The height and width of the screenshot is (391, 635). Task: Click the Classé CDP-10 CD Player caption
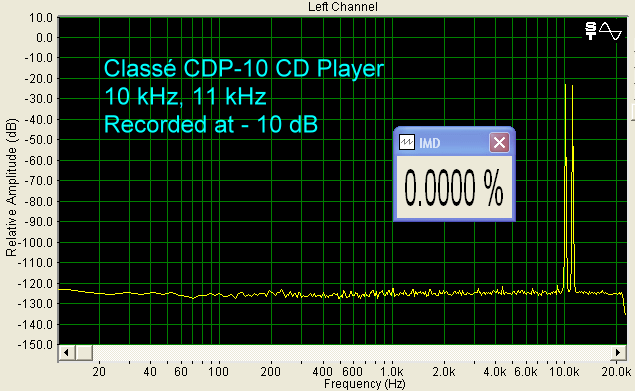[244, 68]
